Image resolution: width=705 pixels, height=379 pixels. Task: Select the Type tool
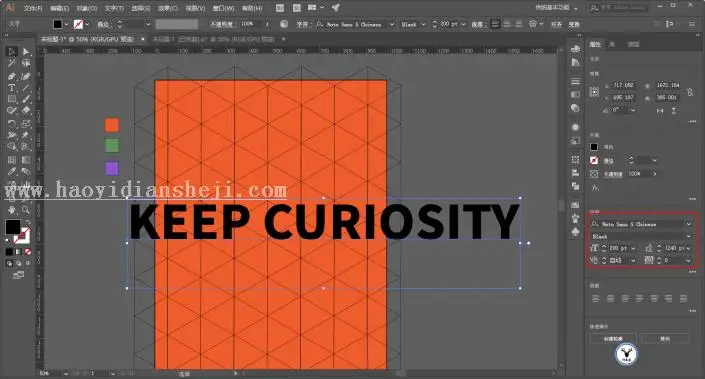(x=12, y=88)
